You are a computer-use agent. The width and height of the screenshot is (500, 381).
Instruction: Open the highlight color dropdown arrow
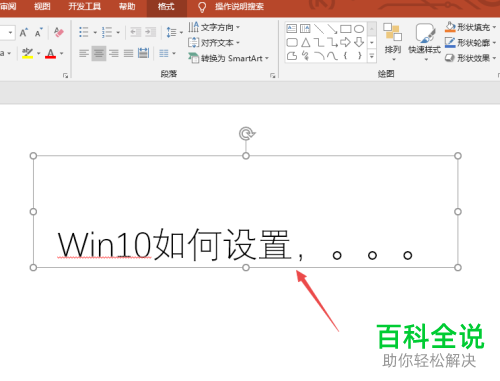(39, 53)
